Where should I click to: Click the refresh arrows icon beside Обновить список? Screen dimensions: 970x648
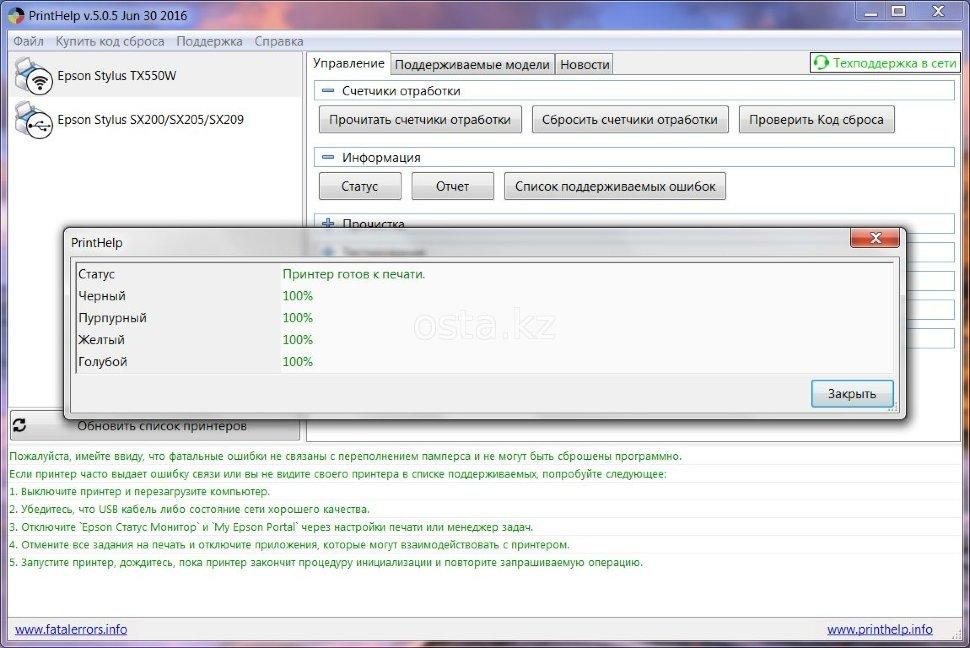click(x=19, y=425)
